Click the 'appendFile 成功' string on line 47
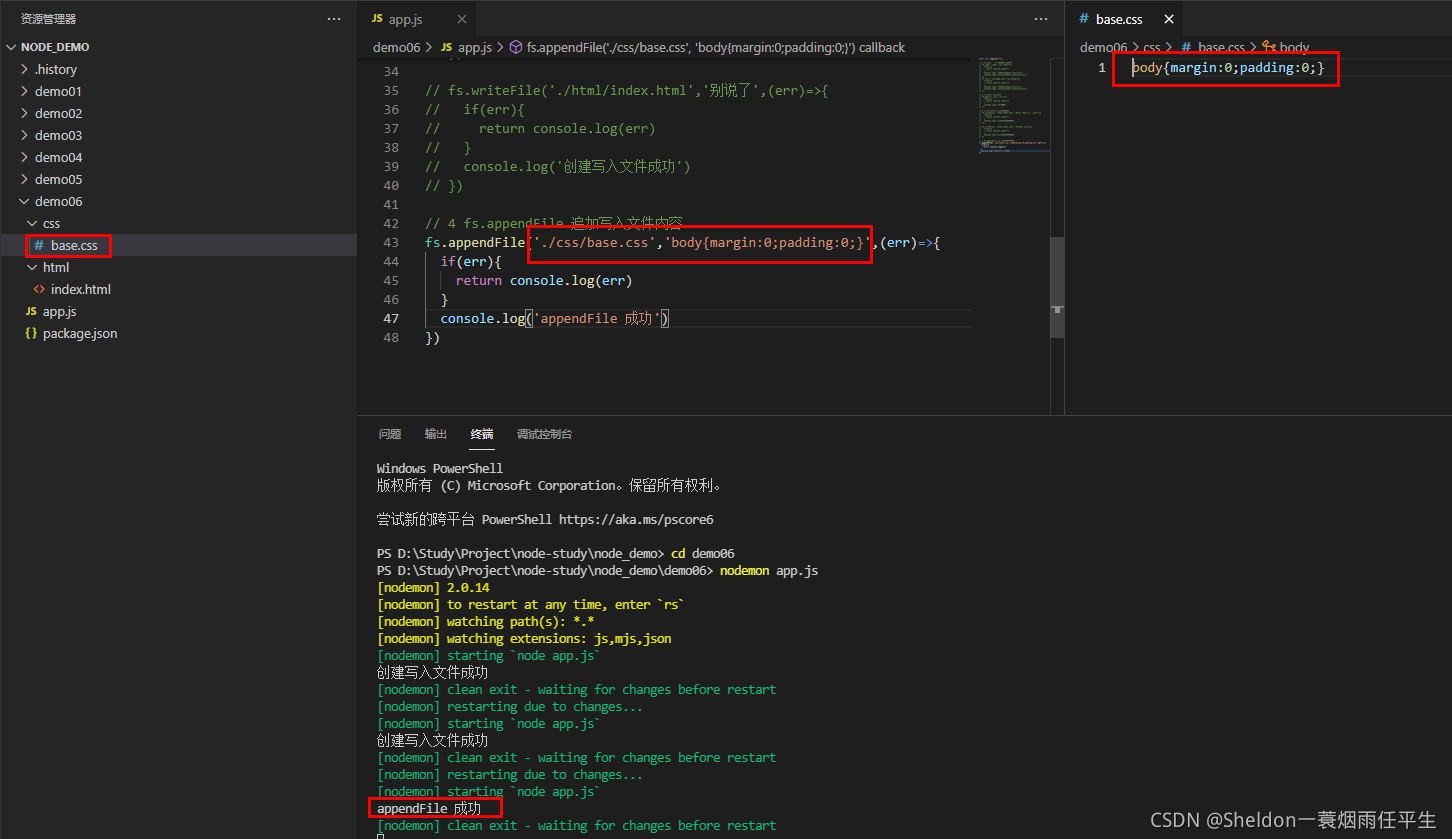 point(598,318)
